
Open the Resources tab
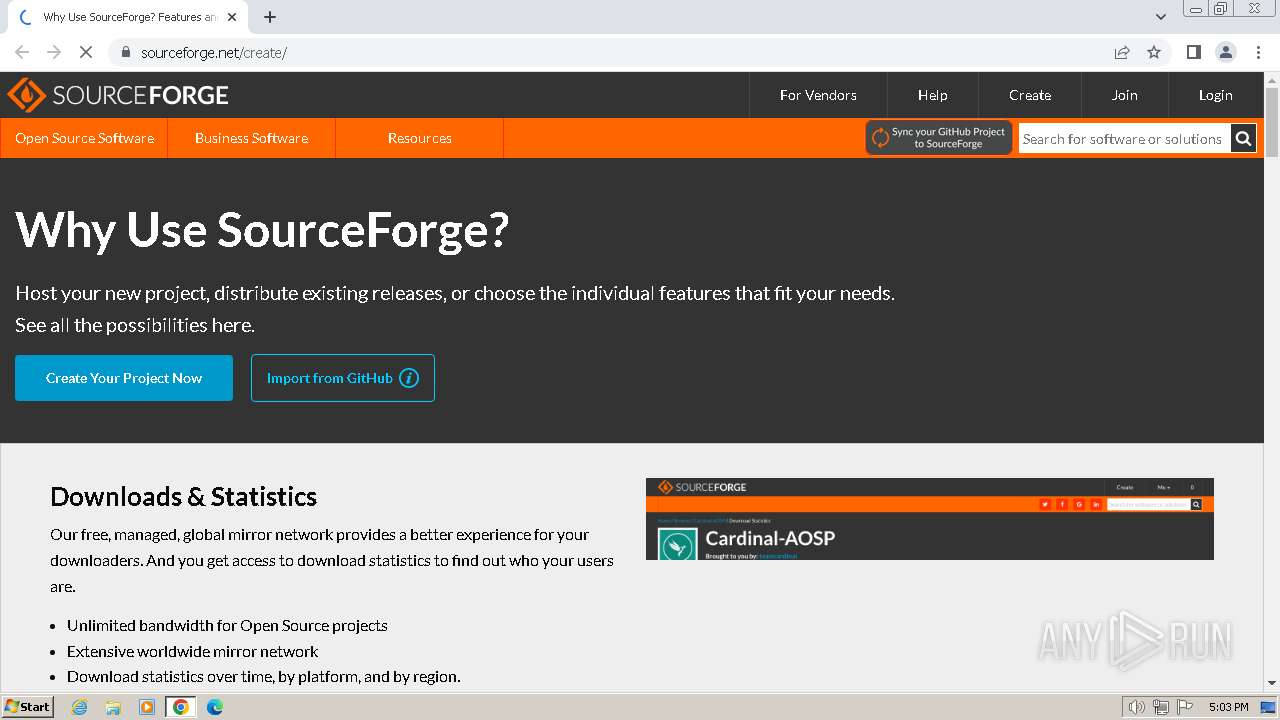419,138
